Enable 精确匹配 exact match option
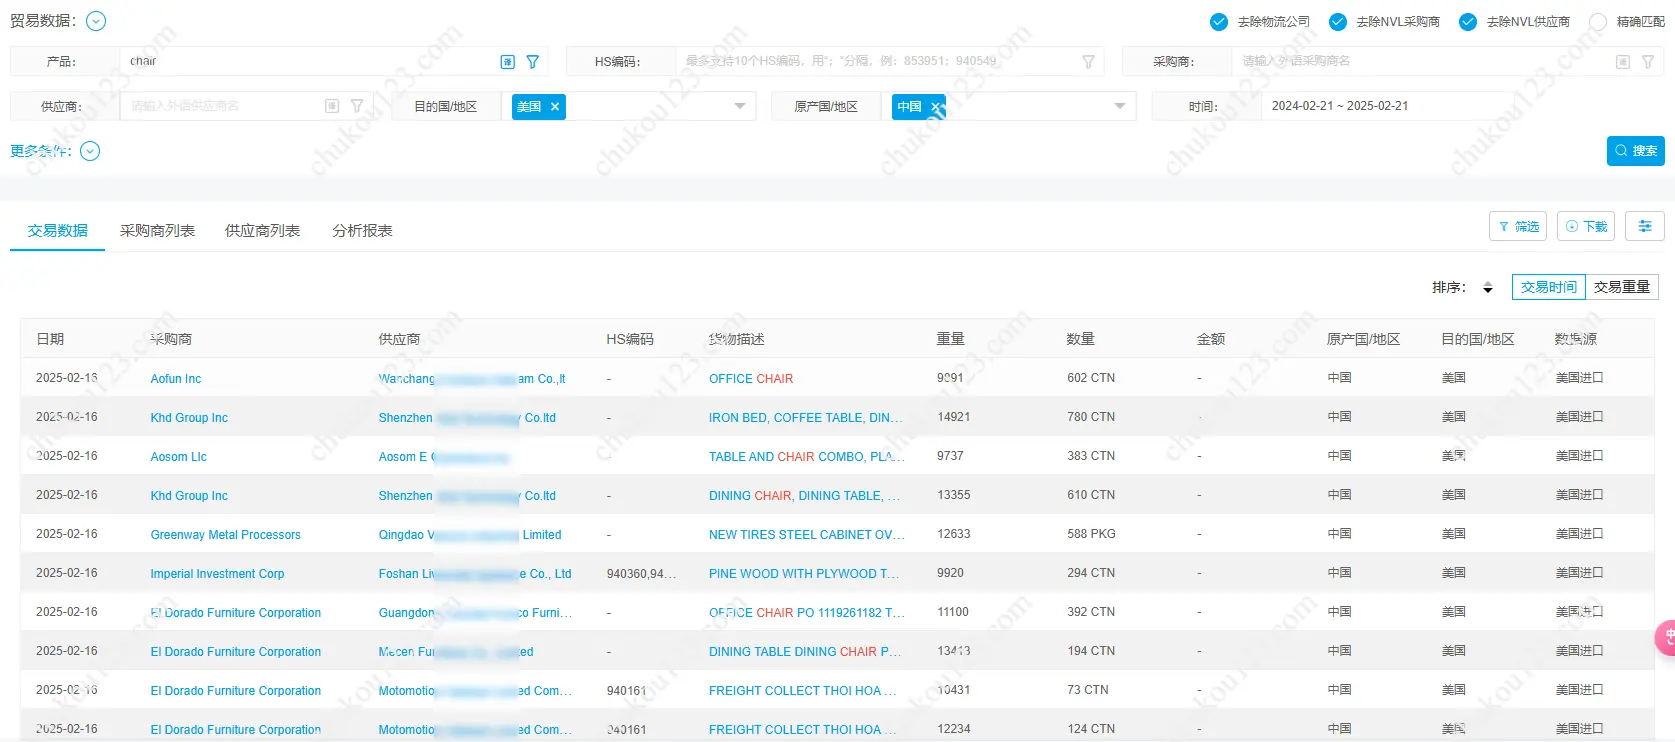The image size is (1675, 742). coord(1598,22)
